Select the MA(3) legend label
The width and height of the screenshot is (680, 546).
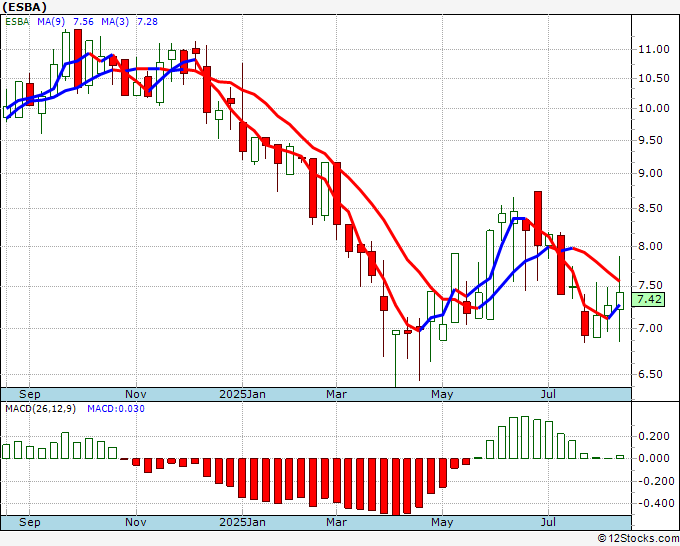(115, 21)
